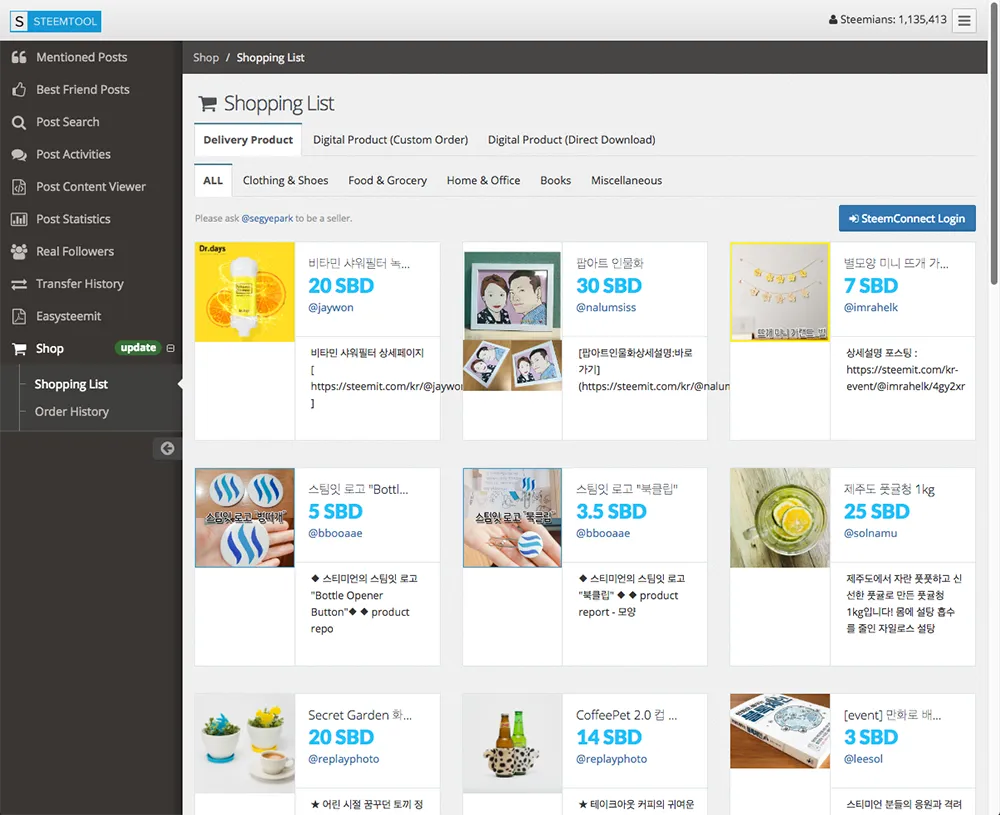1000x815 pixels.
Task: Open the Jeju green citrus syrup thumbnail
Action: click(779, 518)
